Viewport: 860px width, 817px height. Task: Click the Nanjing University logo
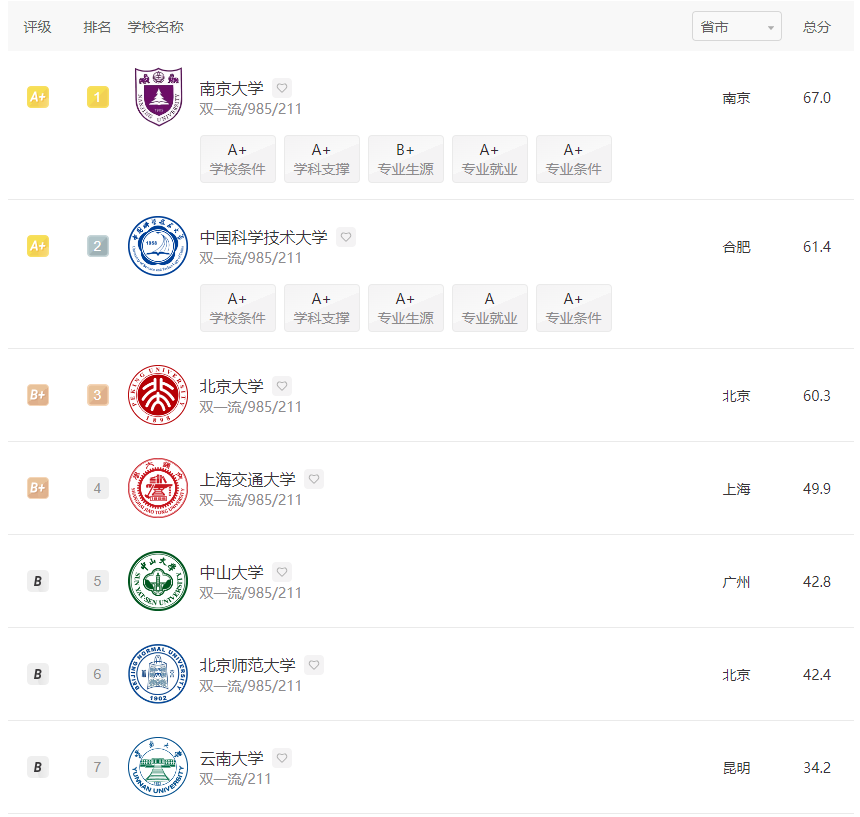click(158, 97)
